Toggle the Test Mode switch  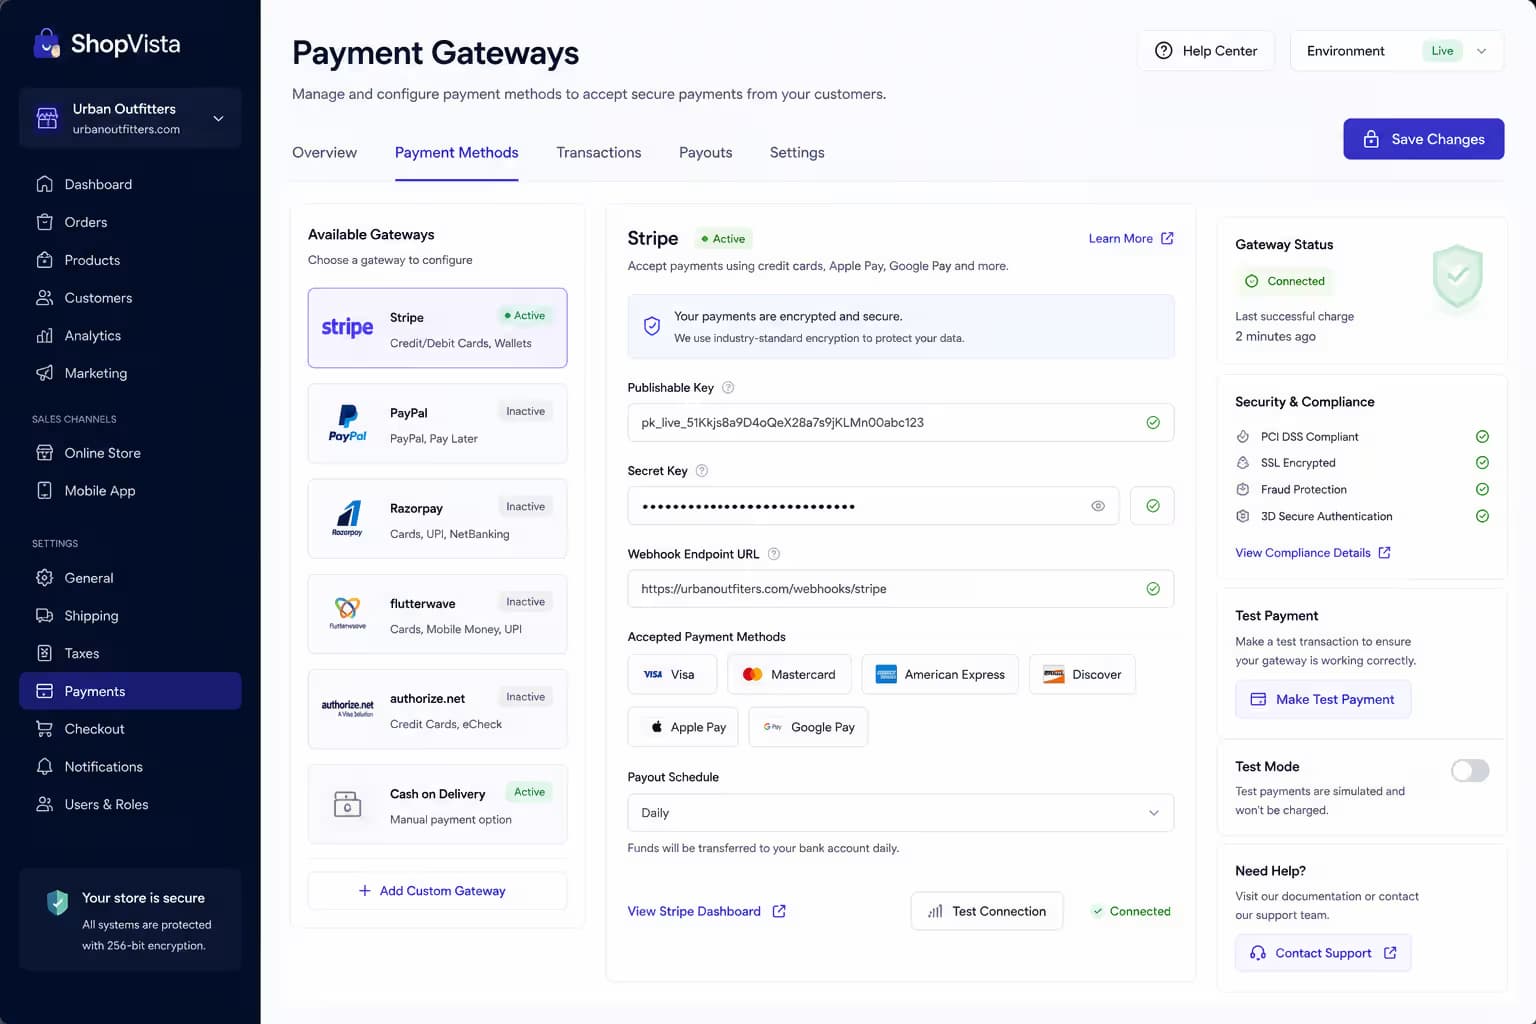(x=1470, y=770)
